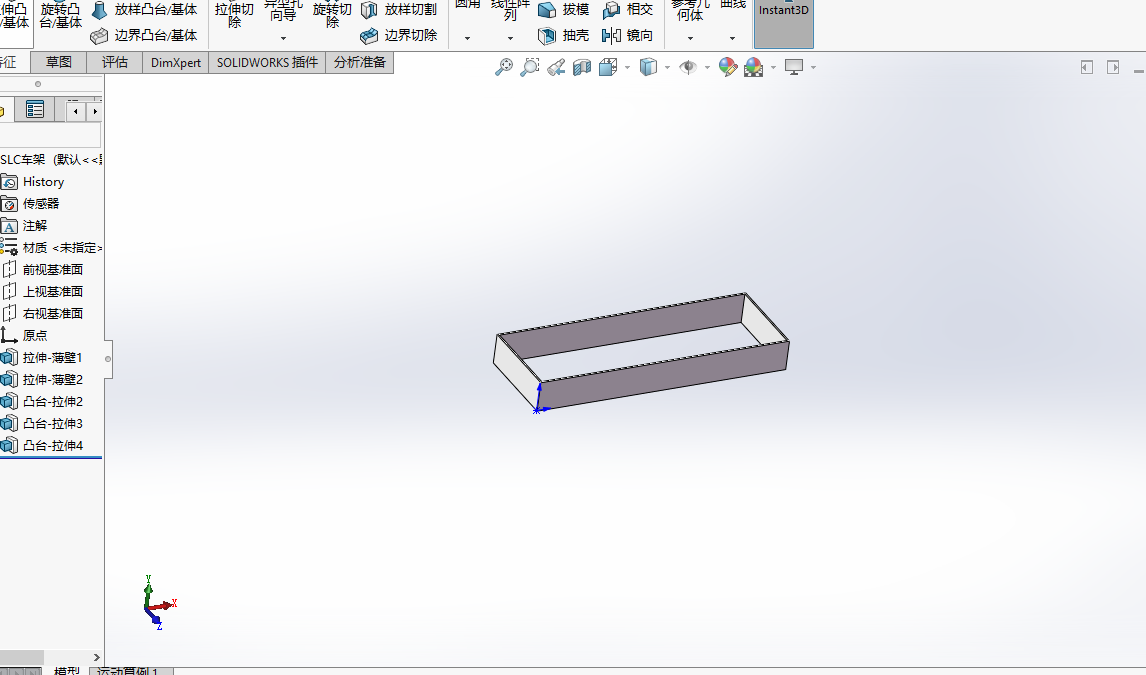Open PropertyManager tab icon in panel
Screen dimensions: 1146x675
coord(35,110)
